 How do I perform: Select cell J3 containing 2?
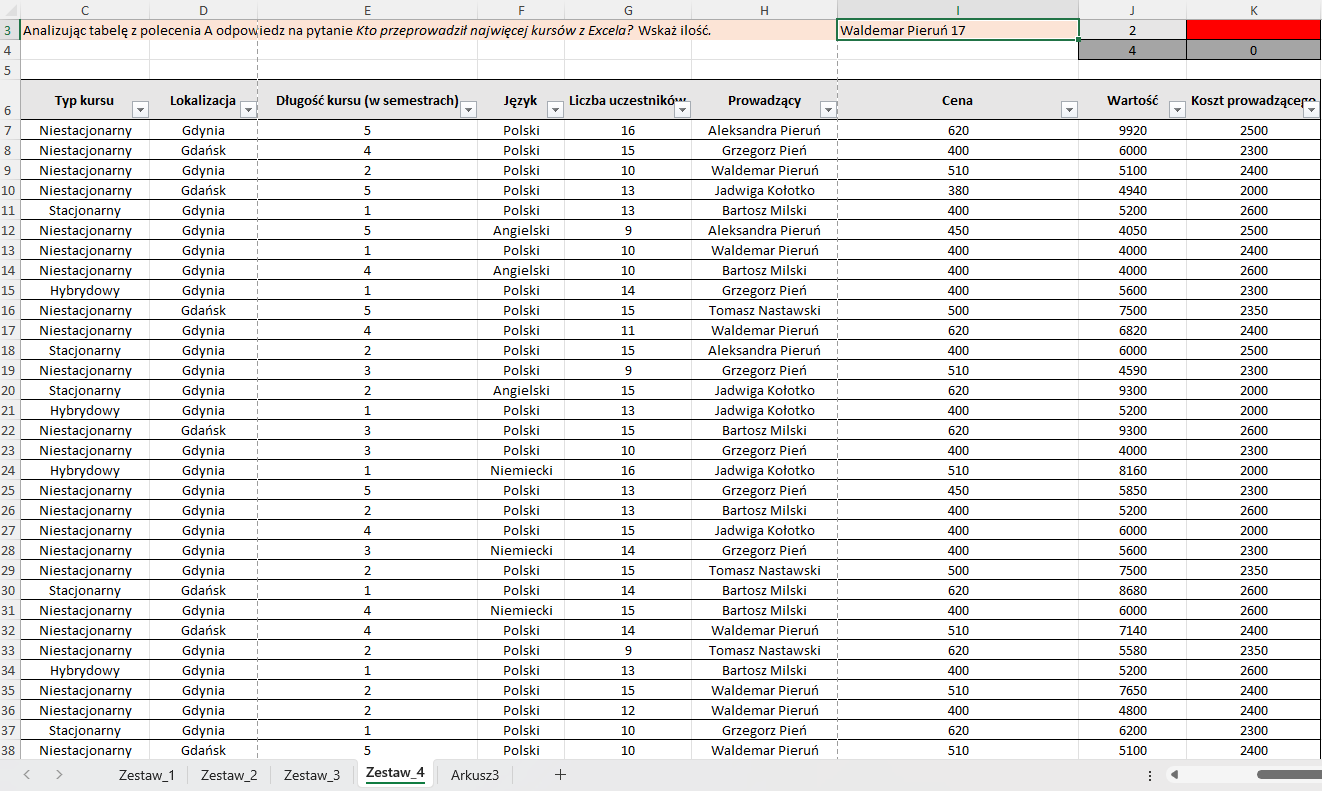point(1132,30)
